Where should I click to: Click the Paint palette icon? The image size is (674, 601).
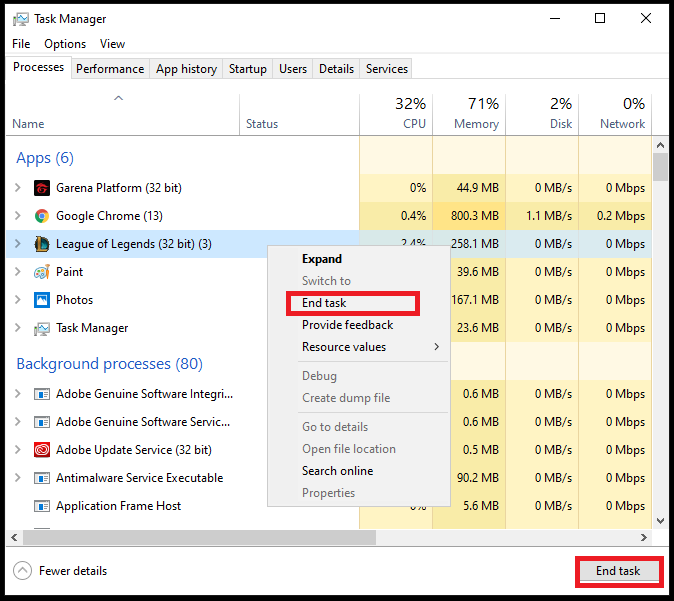tap(42, 272)
